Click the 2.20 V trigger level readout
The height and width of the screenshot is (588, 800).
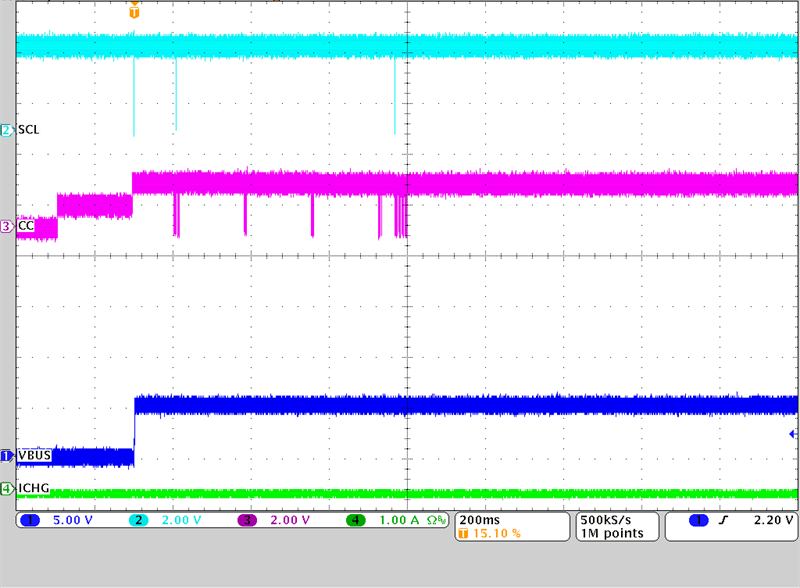pos(773,521)
